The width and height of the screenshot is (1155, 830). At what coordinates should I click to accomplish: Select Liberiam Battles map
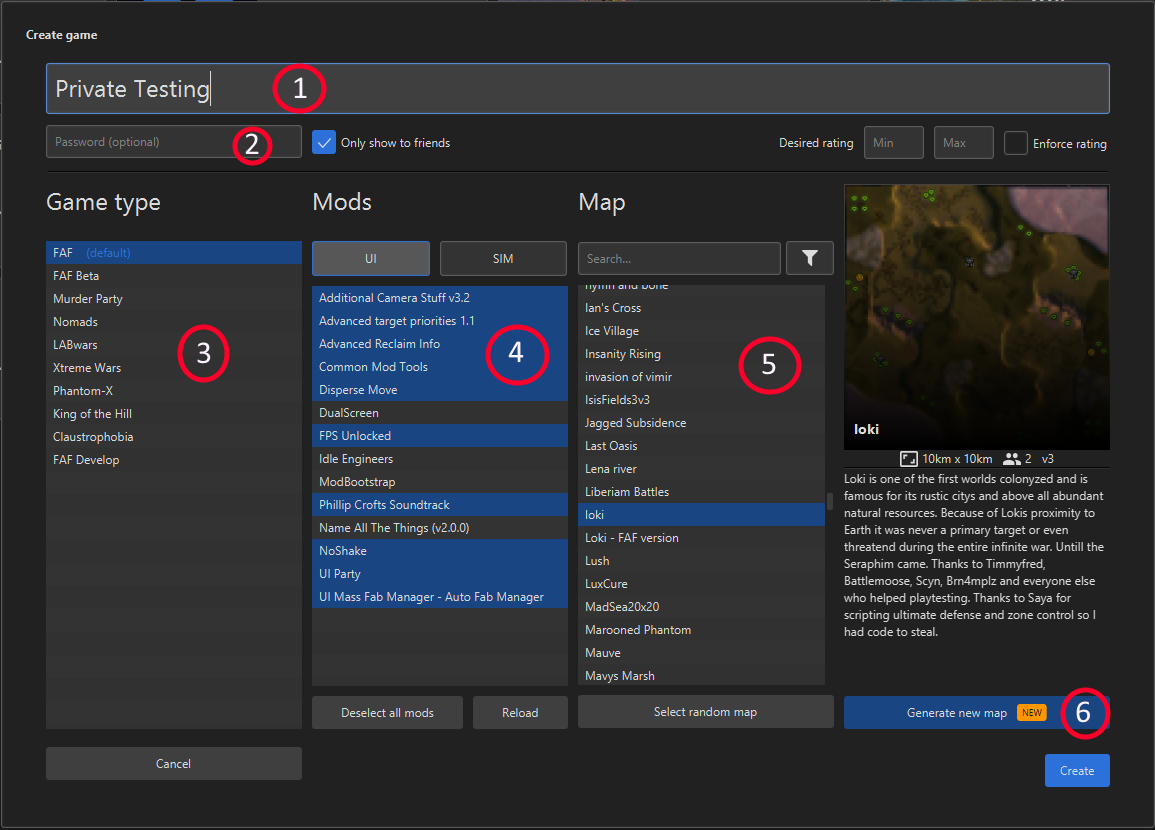tap(701, 492)
